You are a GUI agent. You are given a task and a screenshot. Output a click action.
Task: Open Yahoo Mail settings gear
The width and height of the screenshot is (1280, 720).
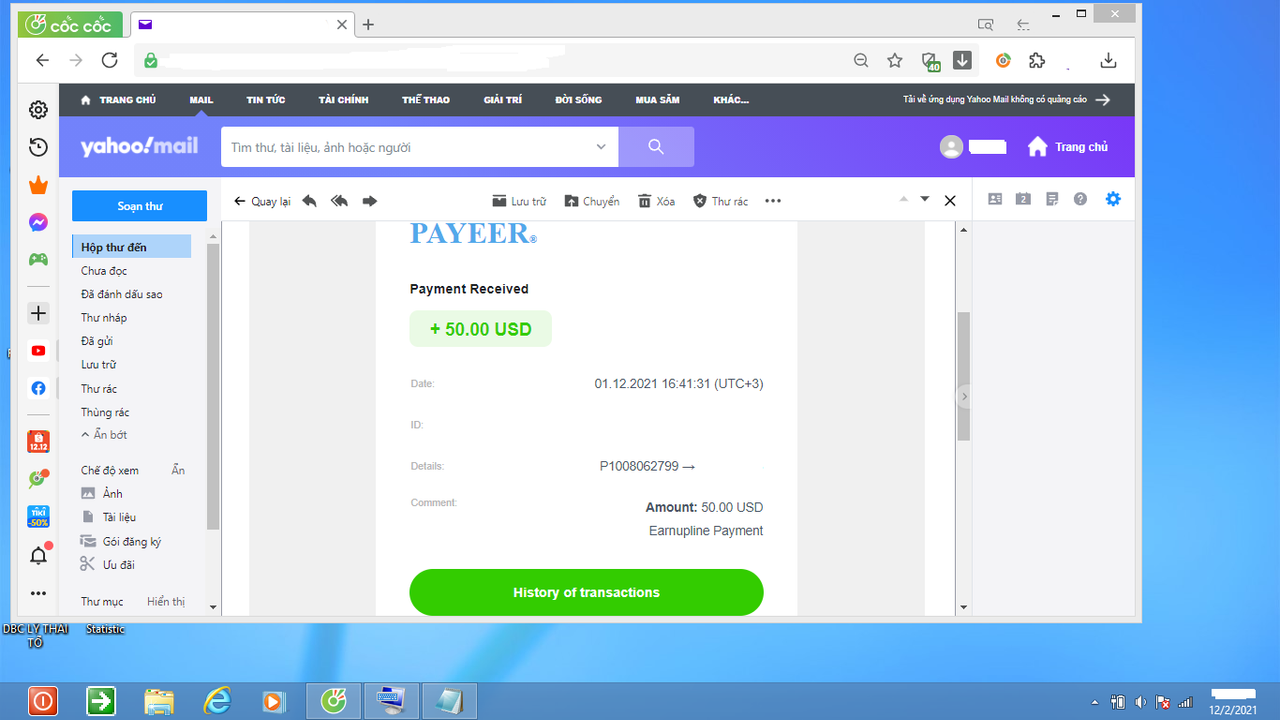1113,199
